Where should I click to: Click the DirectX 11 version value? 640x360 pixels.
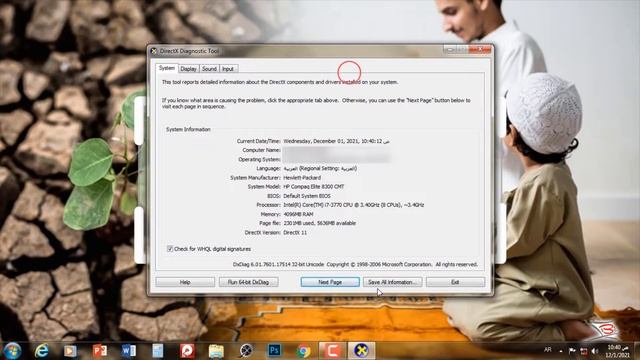click(295, 233)
